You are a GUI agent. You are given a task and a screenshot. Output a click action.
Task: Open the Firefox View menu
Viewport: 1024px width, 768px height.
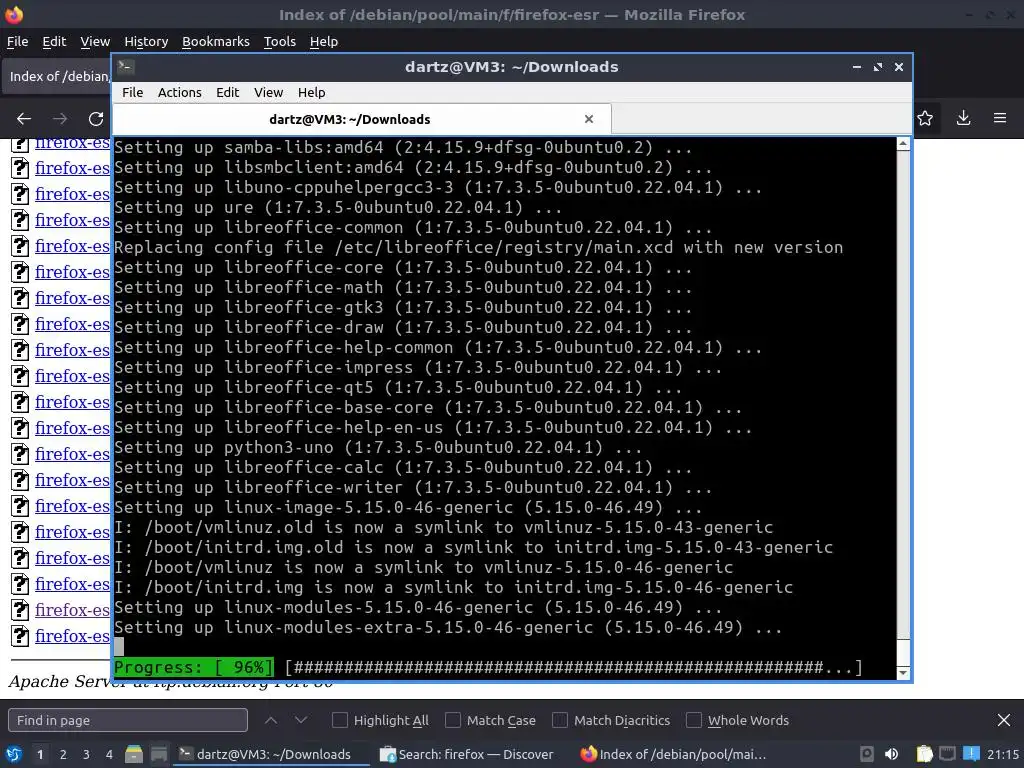tap(95, 41)
